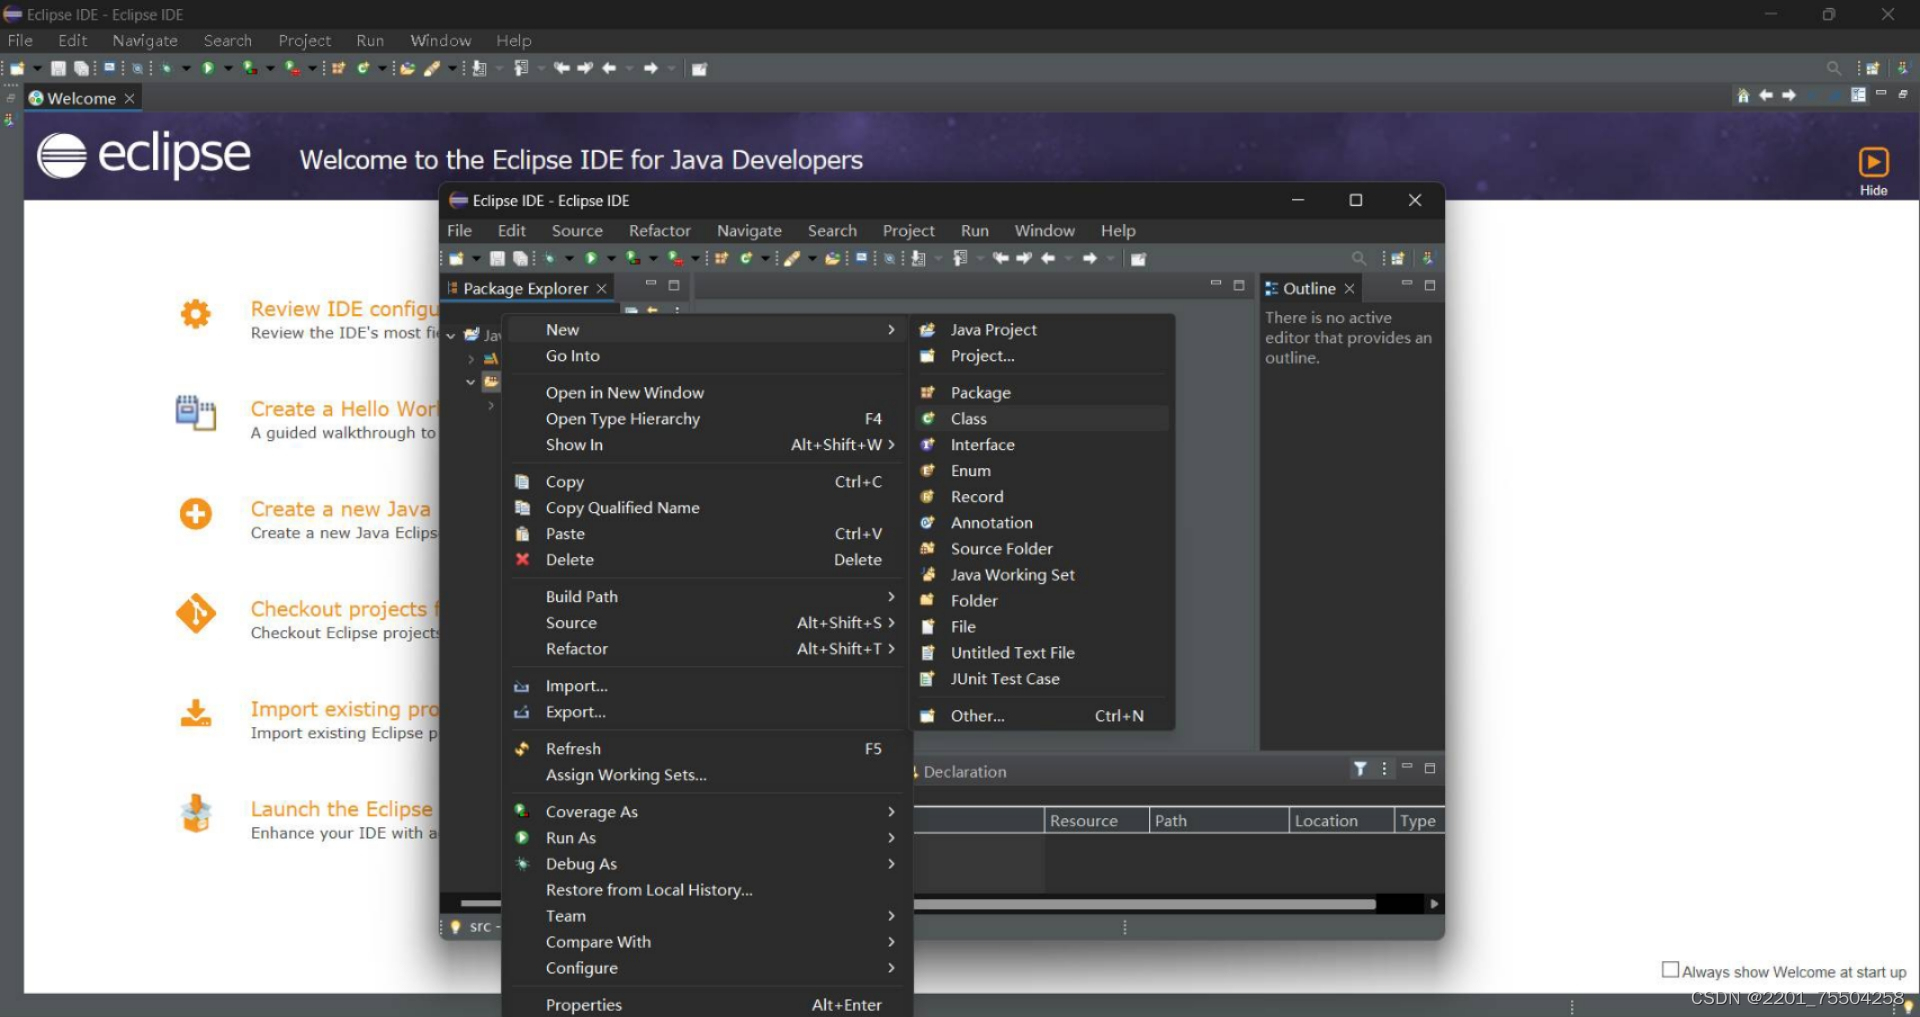Choose Refresh in the context menu
1920x1017 pixels.
705,748
